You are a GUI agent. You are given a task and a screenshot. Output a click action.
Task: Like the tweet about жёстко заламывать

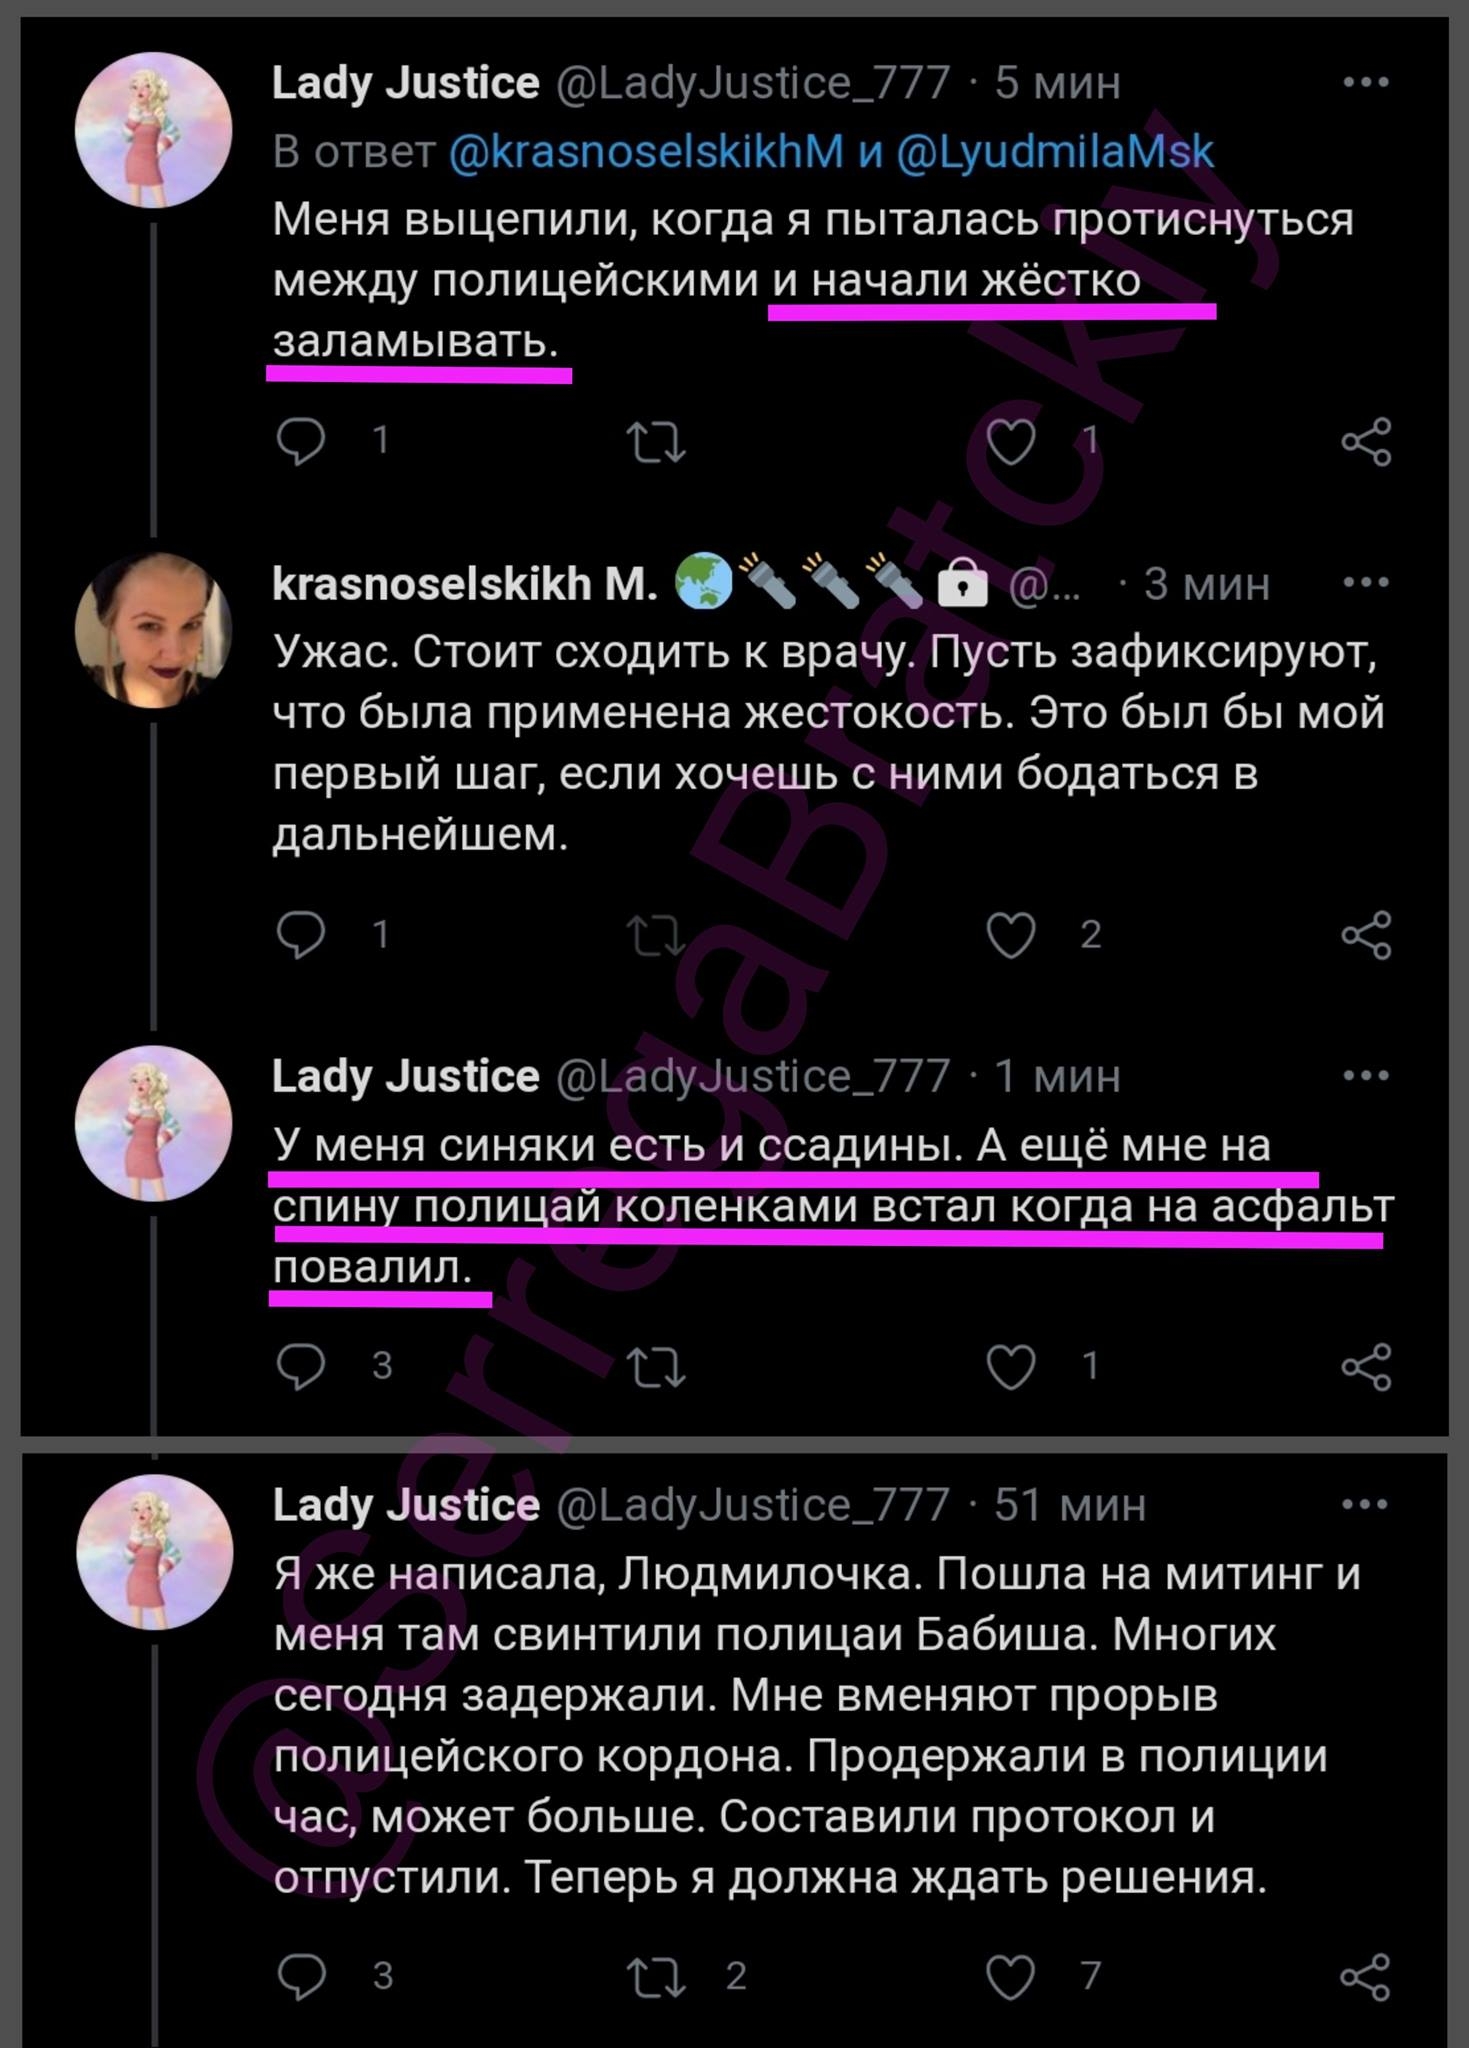pyautogui.click(x=1011, y=441)
